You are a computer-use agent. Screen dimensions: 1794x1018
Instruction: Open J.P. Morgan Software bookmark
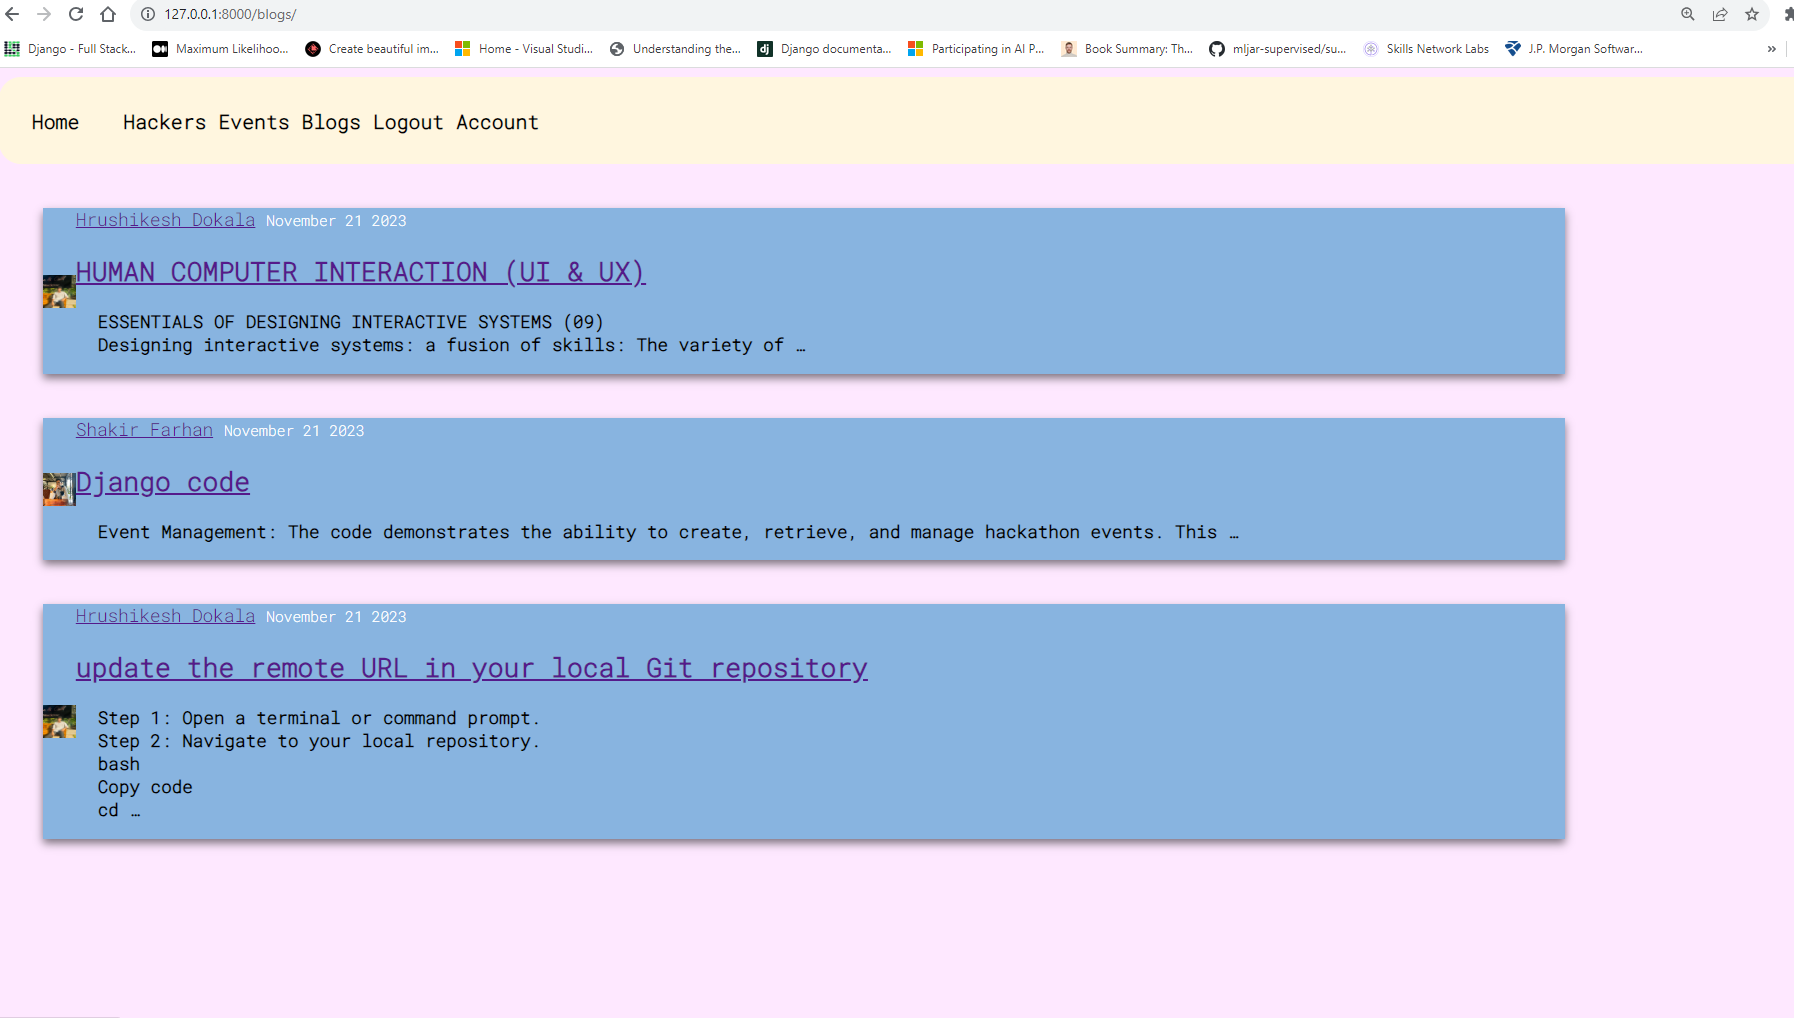click(1574, 49)
